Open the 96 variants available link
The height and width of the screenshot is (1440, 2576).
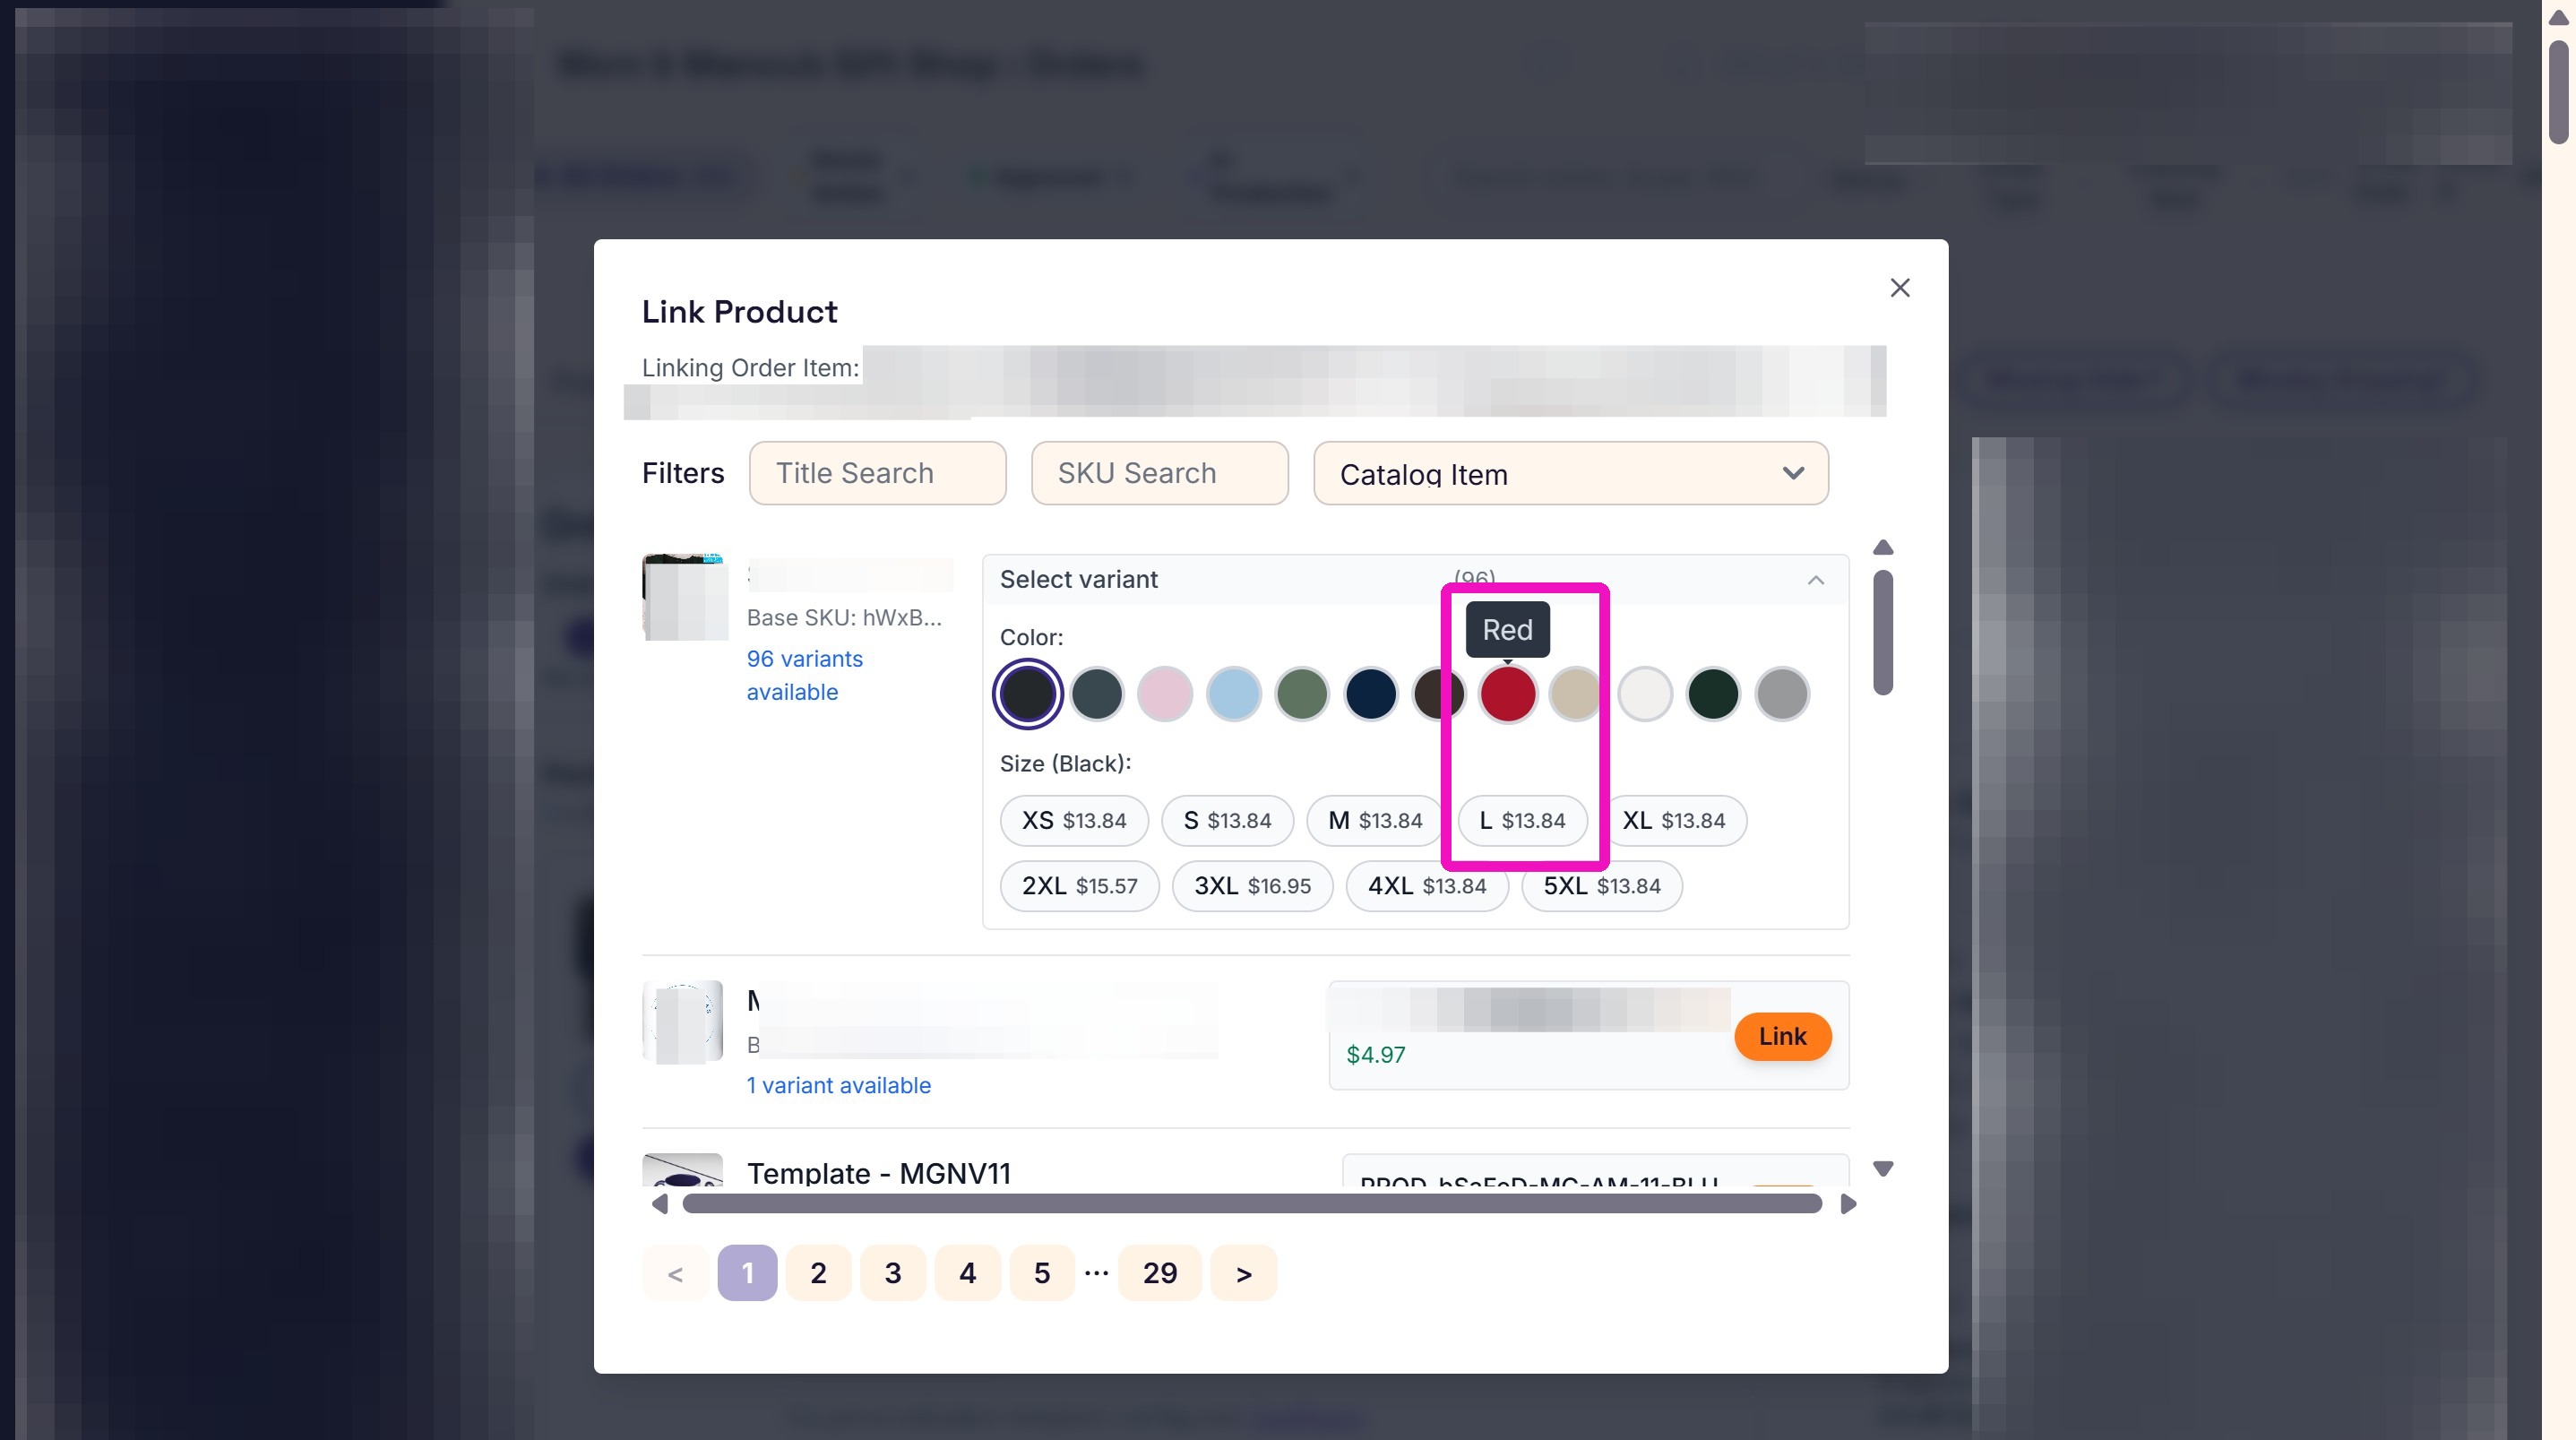(x=805, y=675)
